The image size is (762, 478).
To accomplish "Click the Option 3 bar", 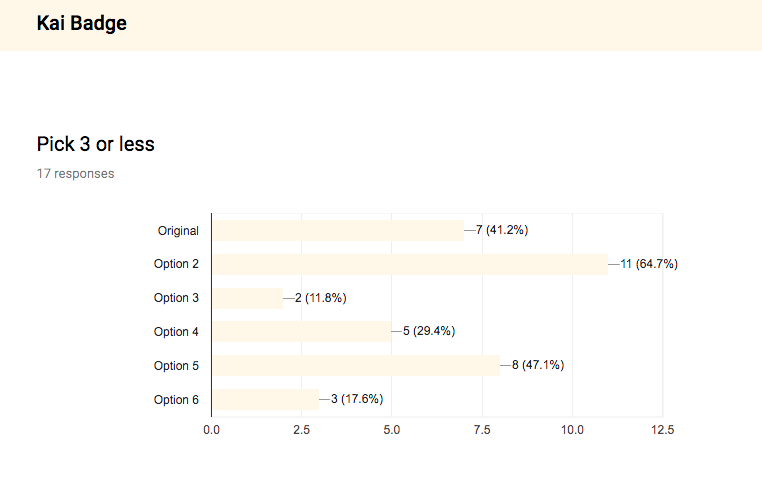I will [x=247, y=298].
